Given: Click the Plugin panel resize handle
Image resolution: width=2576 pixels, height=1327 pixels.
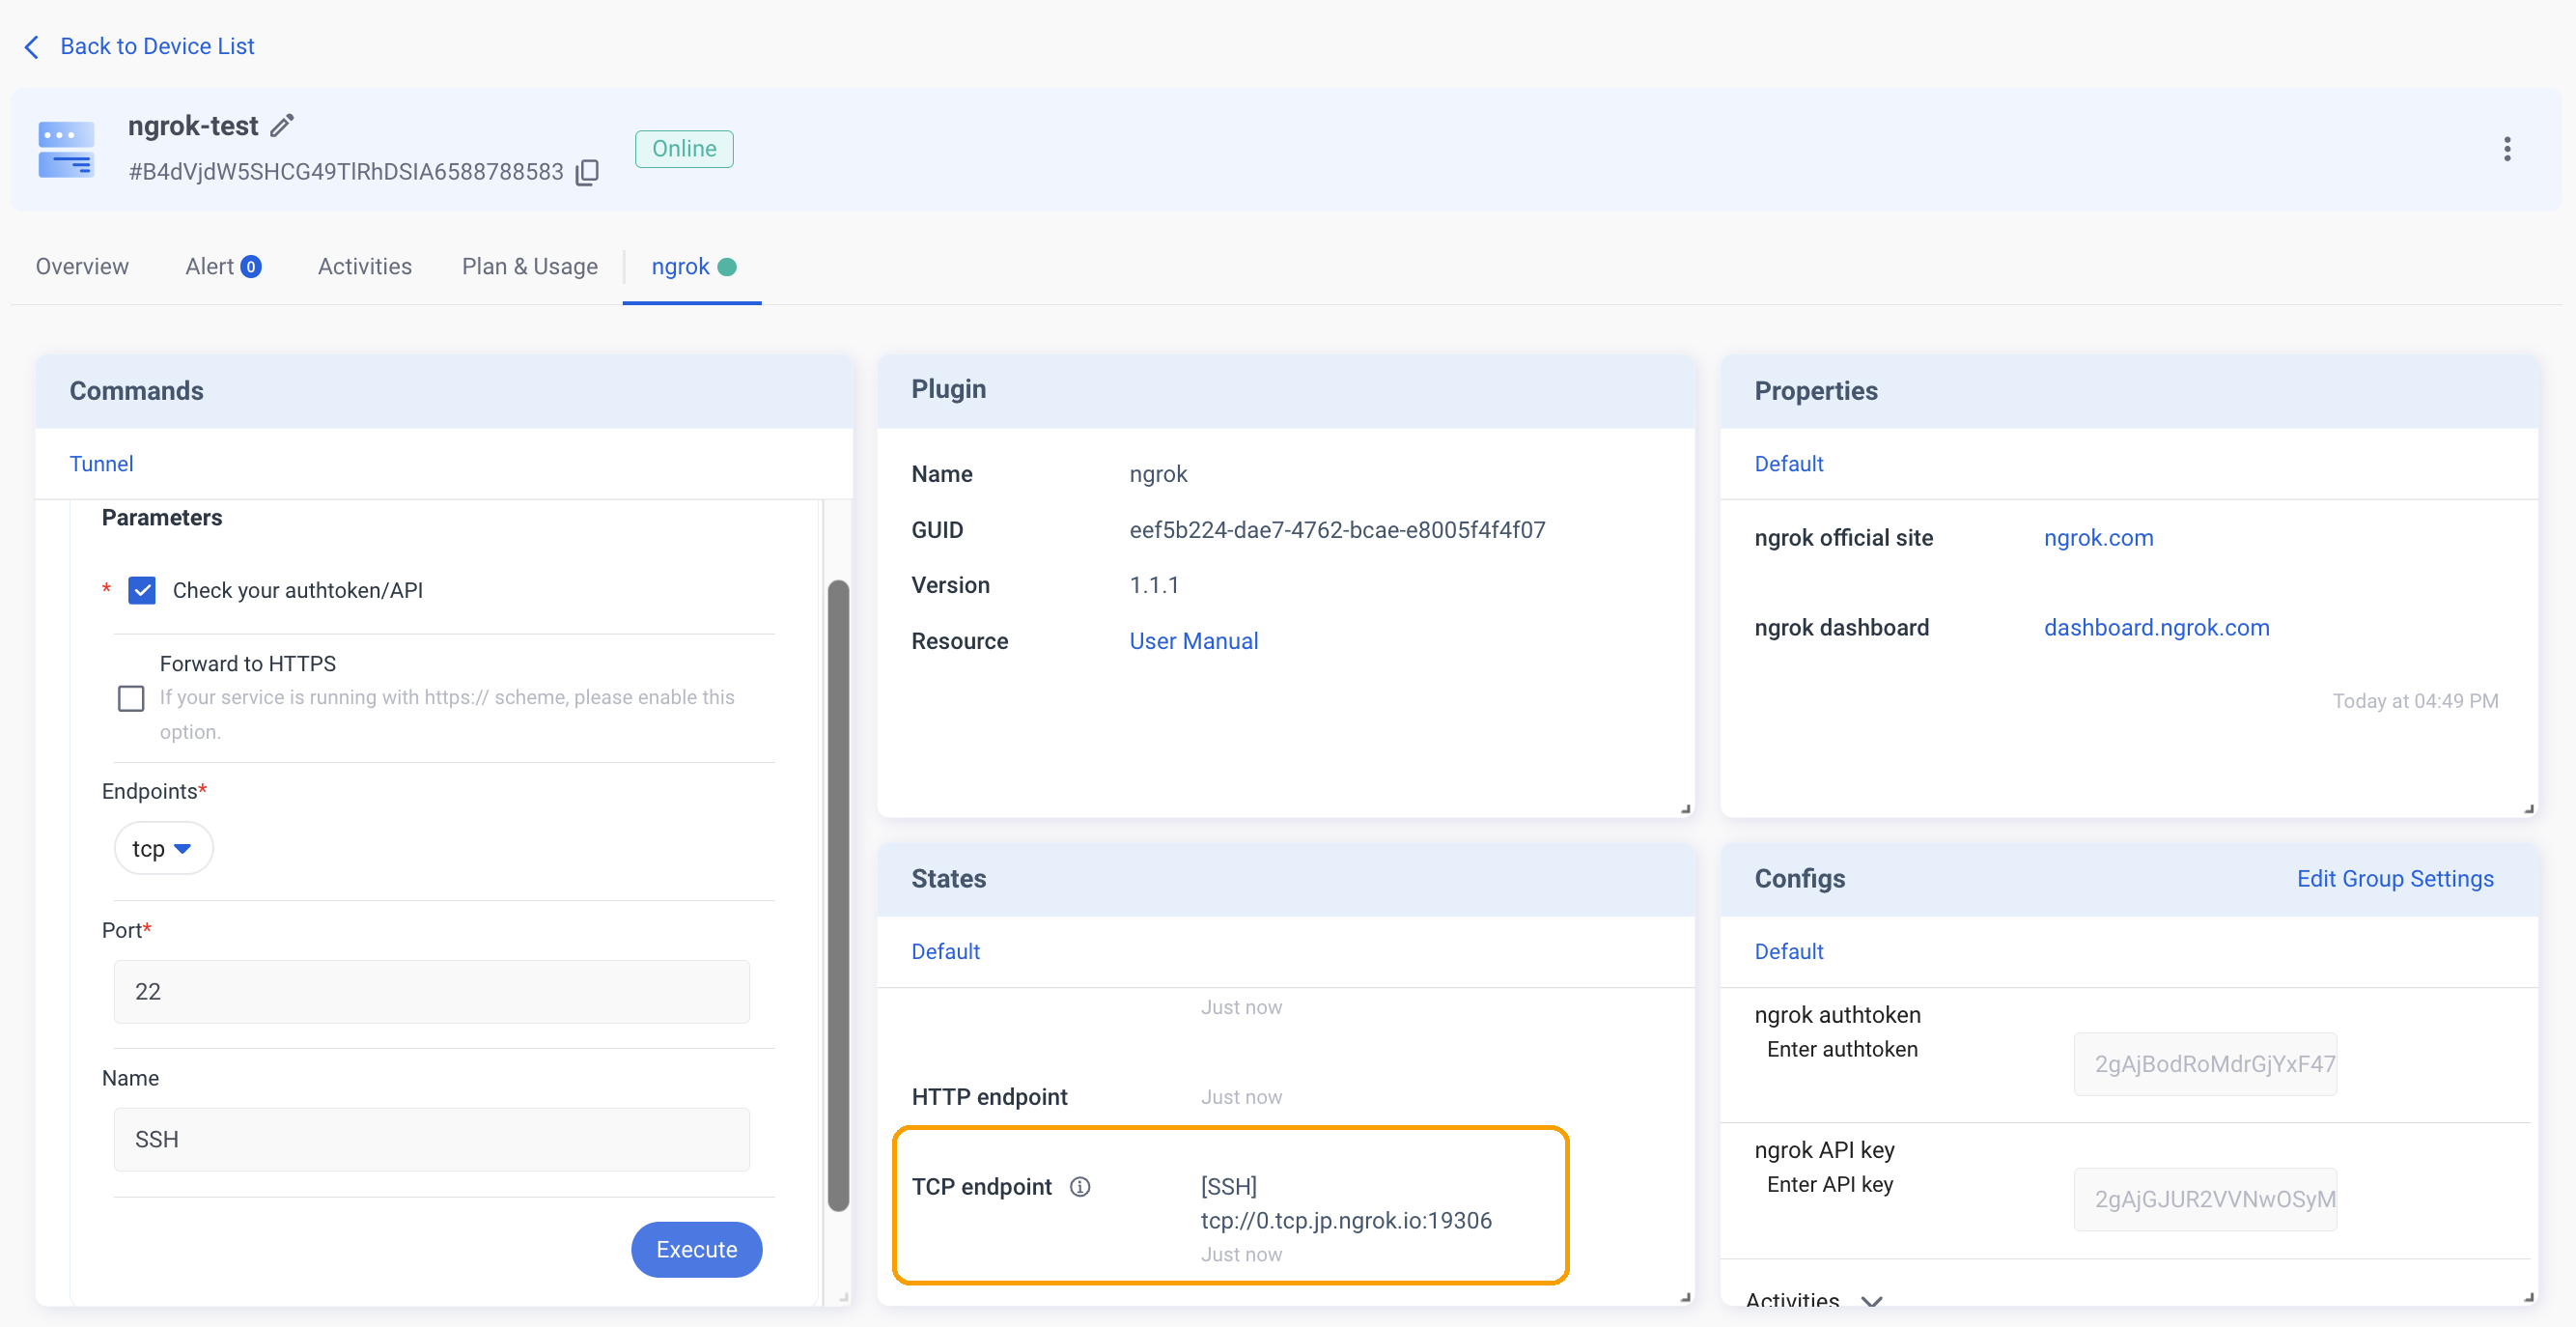Looking at the screenshot, I should point(1685,808).
